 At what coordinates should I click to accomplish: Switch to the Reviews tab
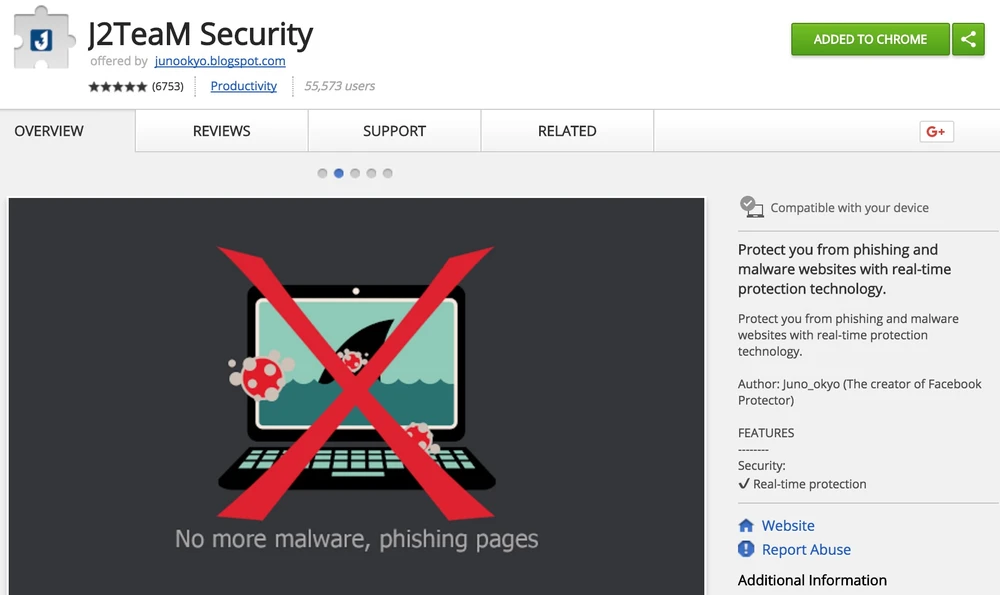(221, 131)
